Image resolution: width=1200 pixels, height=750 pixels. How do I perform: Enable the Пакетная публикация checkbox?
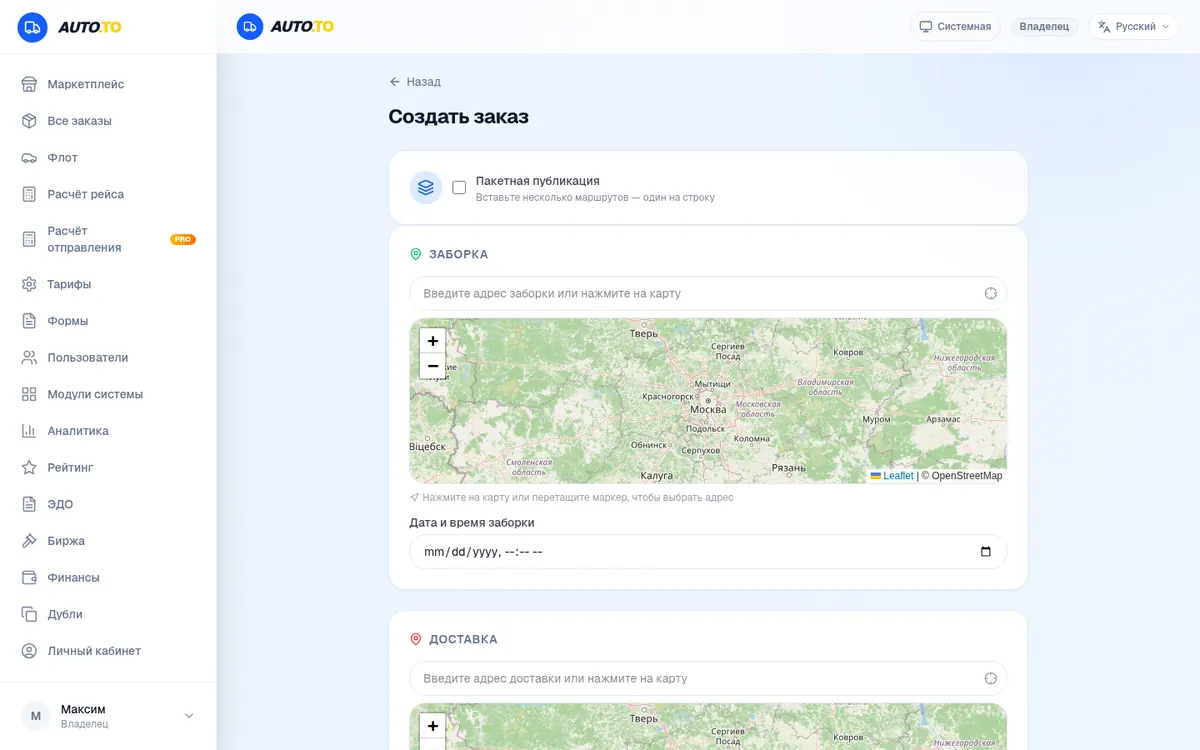(x=459, y=188)
